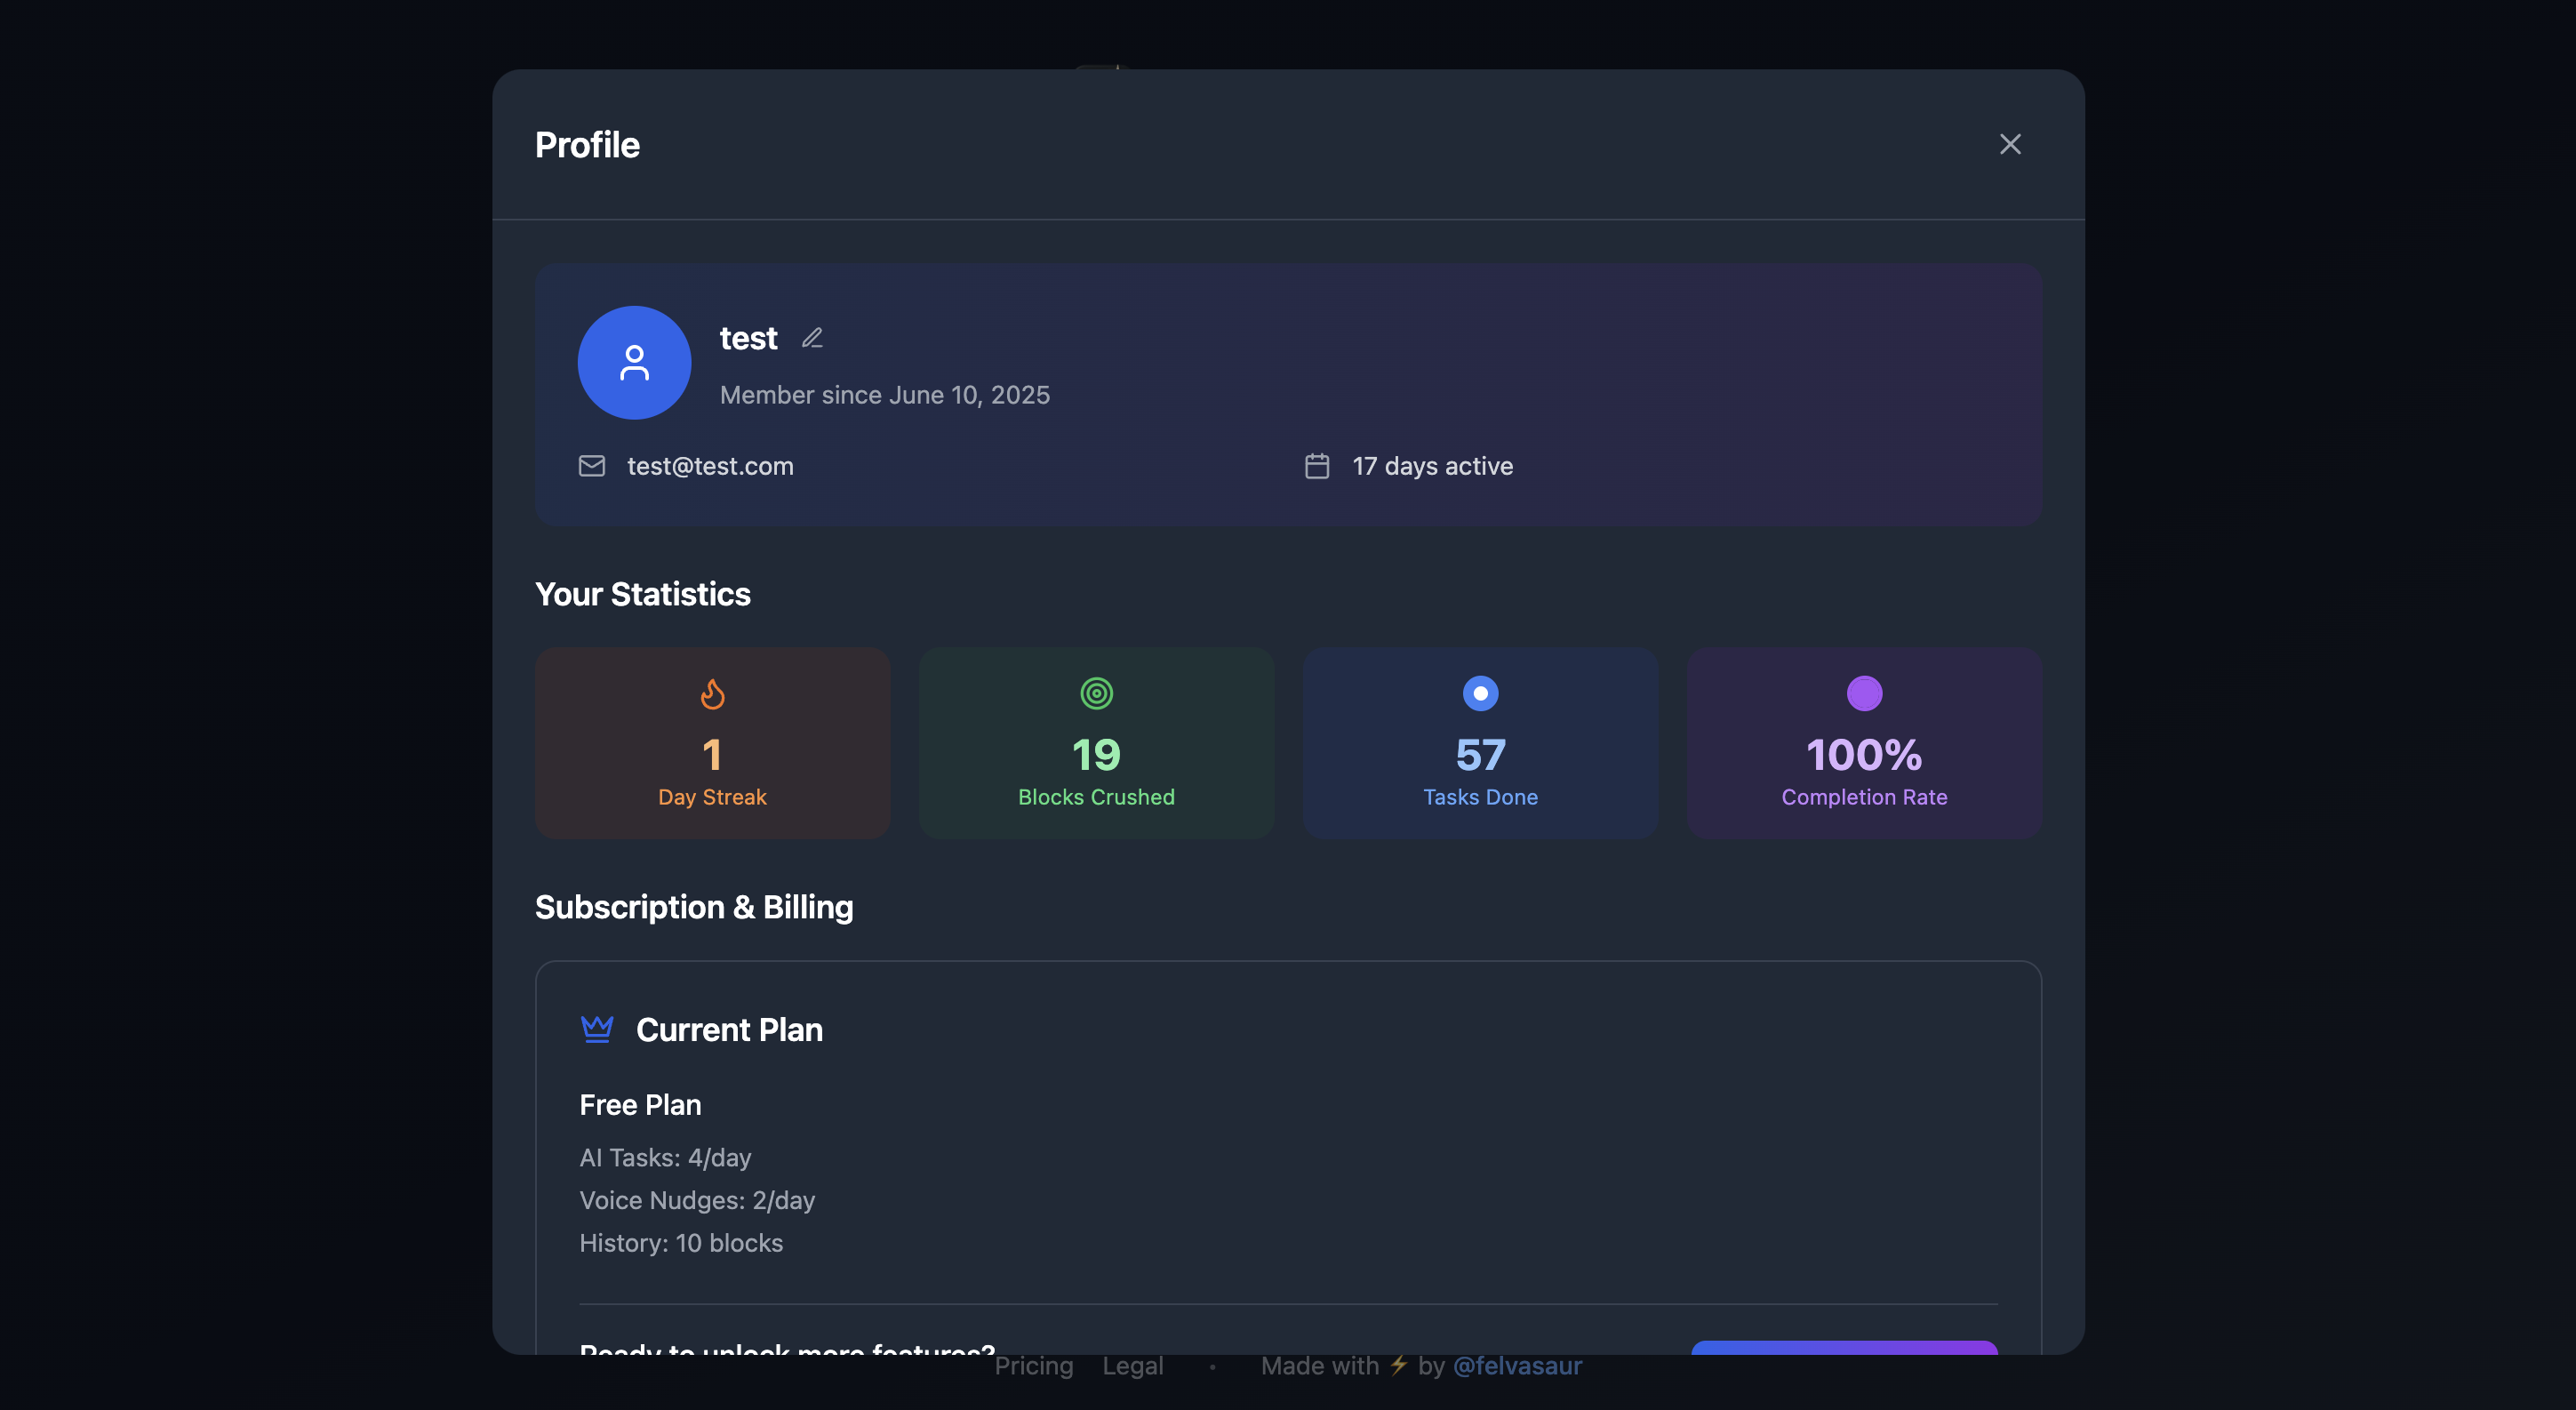Click the purple Completion Rate circle icon
The image size is (2576, 1410).
pyautogui.click(x=1864, y=693)
